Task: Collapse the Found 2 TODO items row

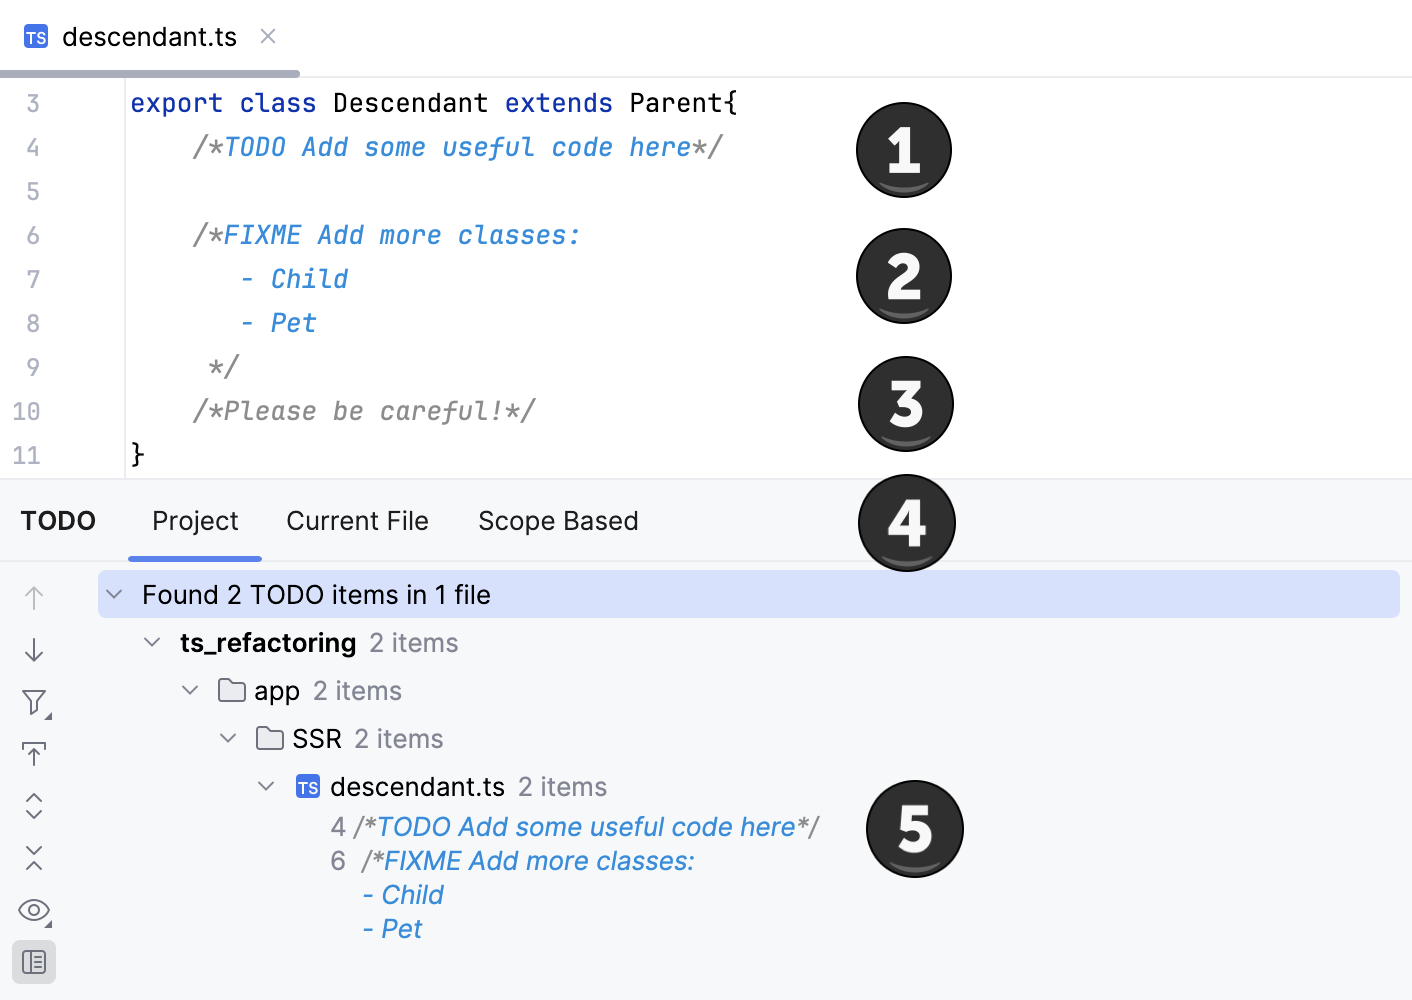Action: [x=114, y=593]
